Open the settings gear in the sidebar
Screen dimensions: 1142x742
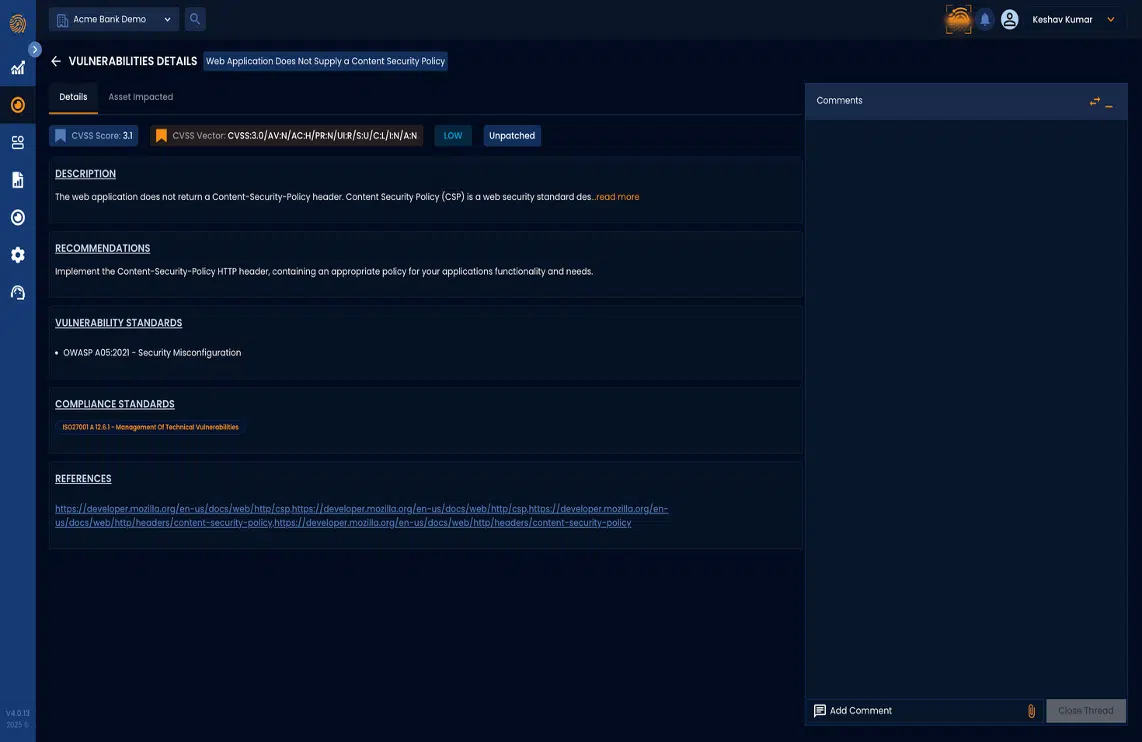coord(17,255)
